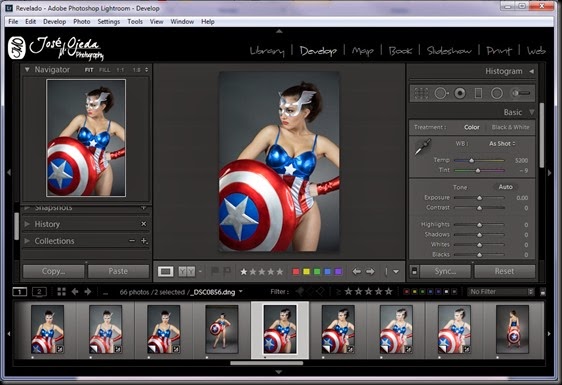Click the Auto tone button
562x385 pixels.
(x=505, y=187)
